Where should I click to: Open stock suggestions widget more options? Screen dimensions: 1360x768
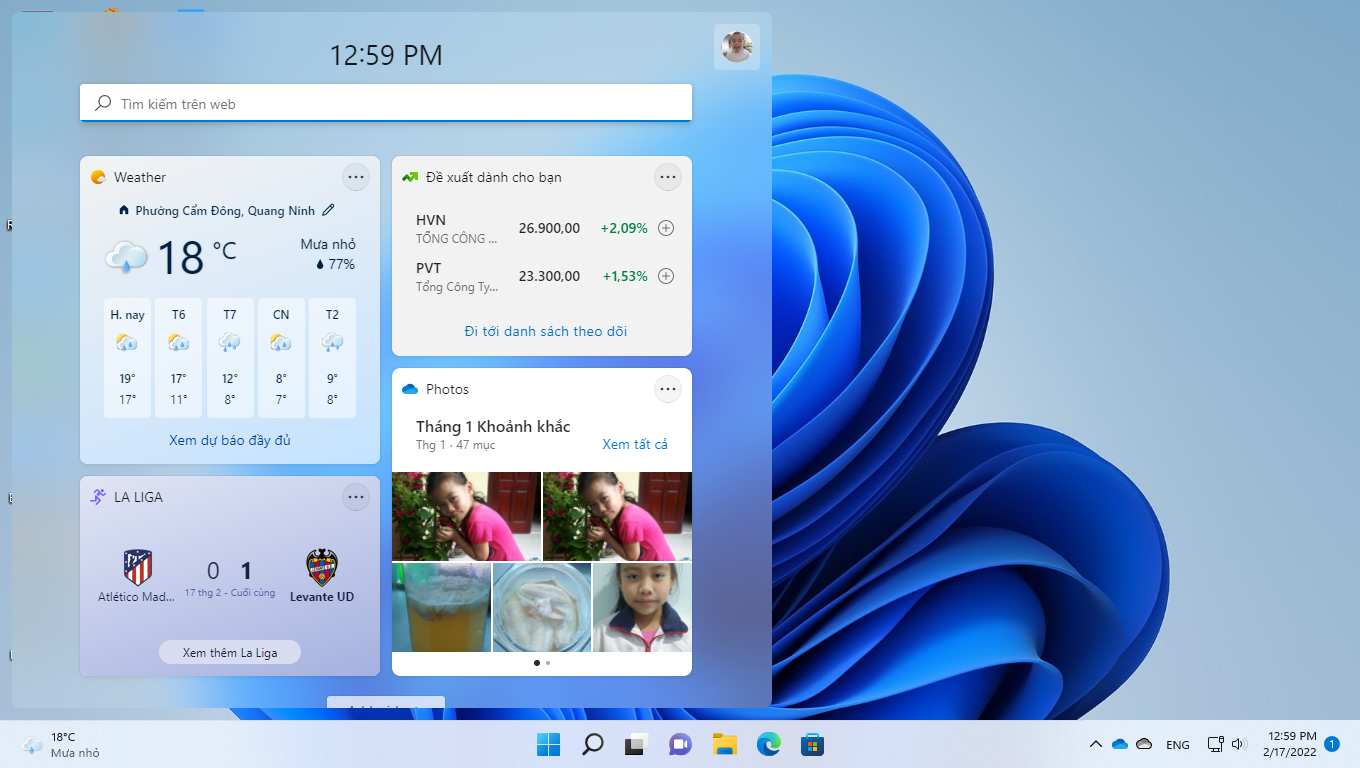point(668,177)
